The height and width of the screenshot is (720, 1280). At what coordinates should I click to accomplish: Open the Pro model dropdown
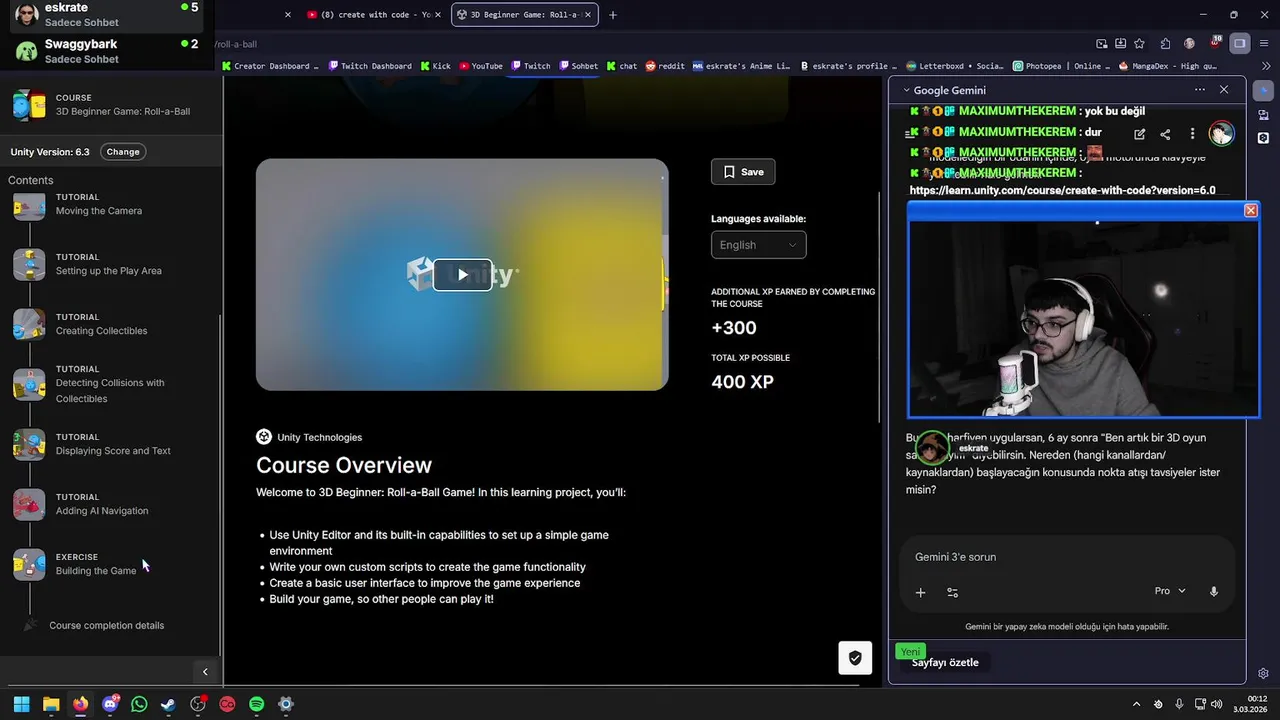click(1170, 591)
